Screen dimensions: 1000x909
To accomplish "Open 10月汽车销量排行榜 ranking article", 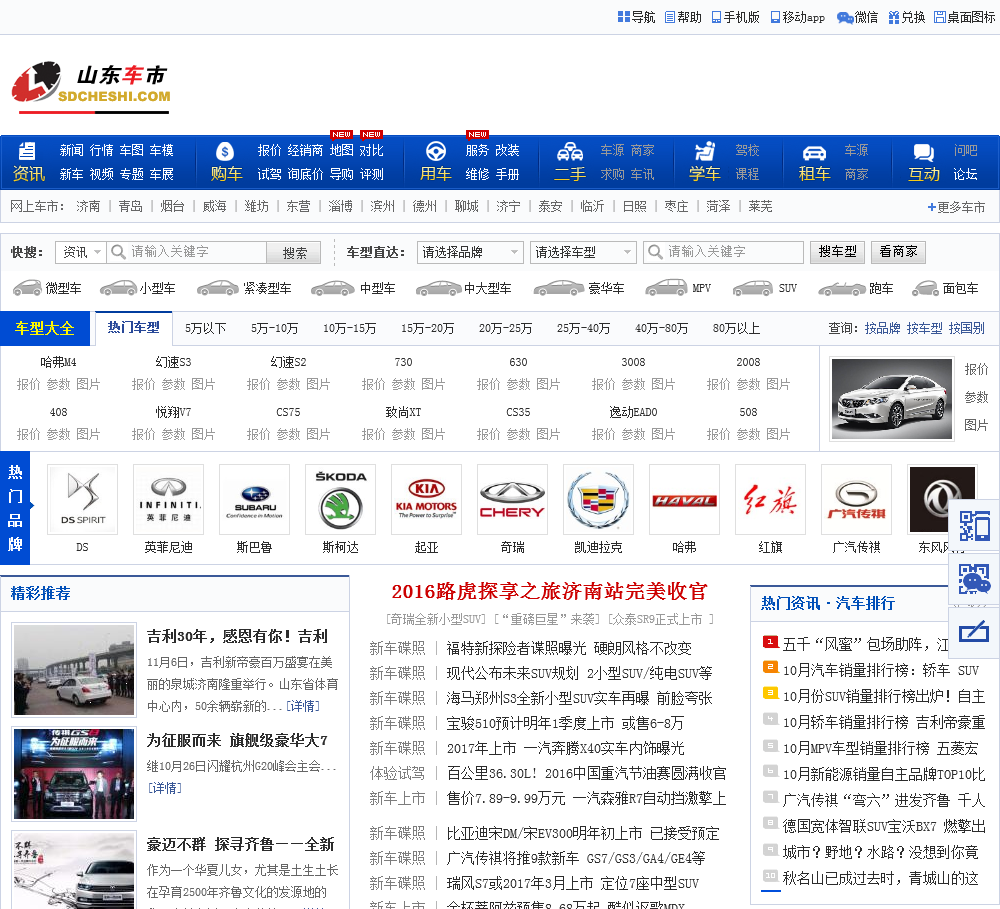I will point(880,670).
